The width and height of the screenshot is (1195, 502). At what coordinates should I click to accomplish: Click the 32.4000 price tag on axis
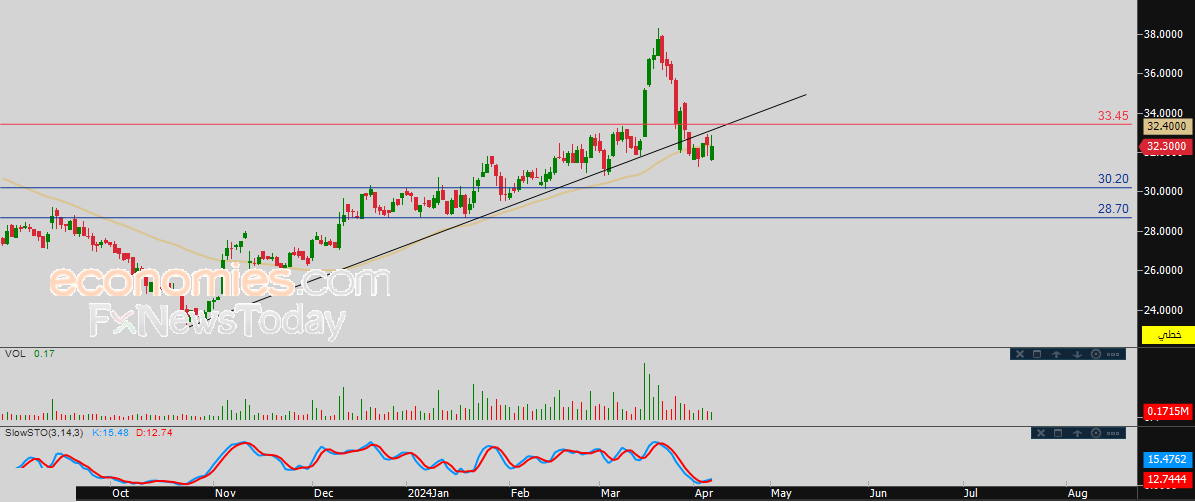1165,126
